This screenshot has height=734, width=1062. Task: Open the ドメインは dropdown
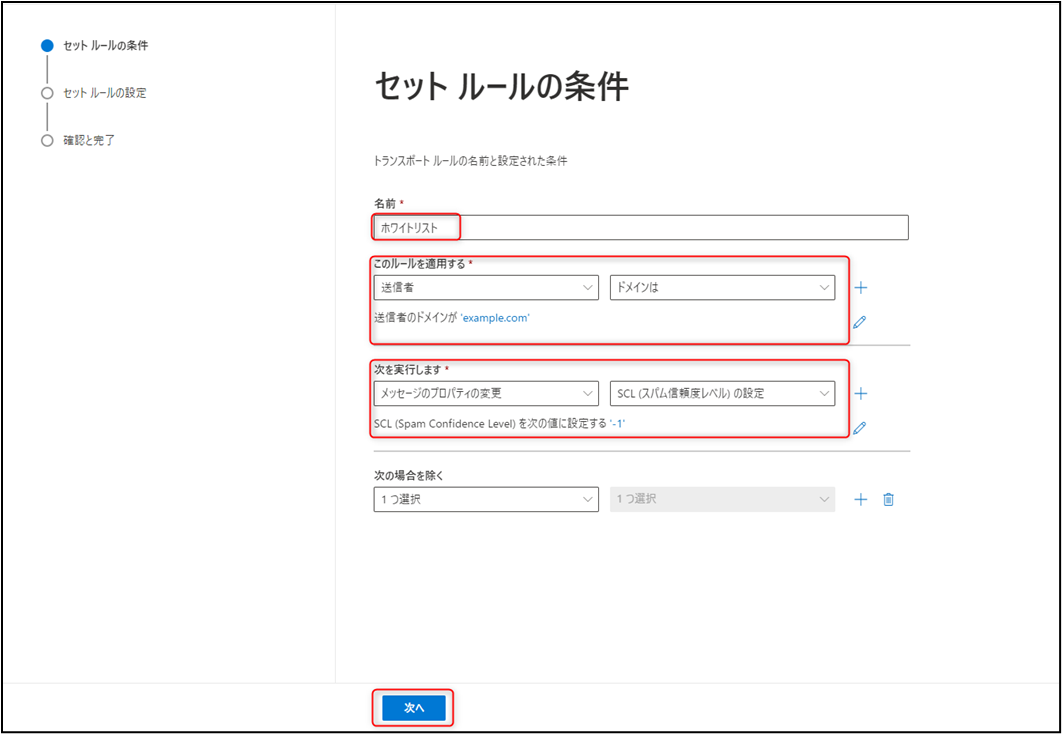pos(722,287)
